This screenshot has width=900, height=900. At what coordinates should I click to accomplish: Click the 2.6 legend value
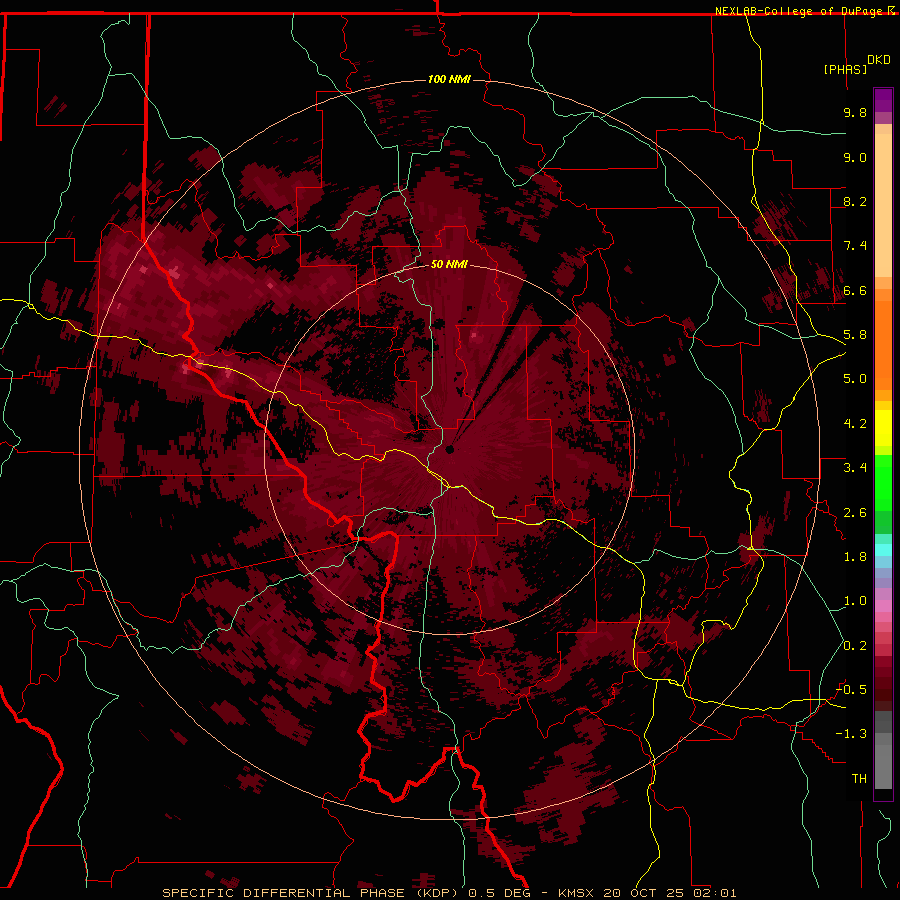(855, 513)
